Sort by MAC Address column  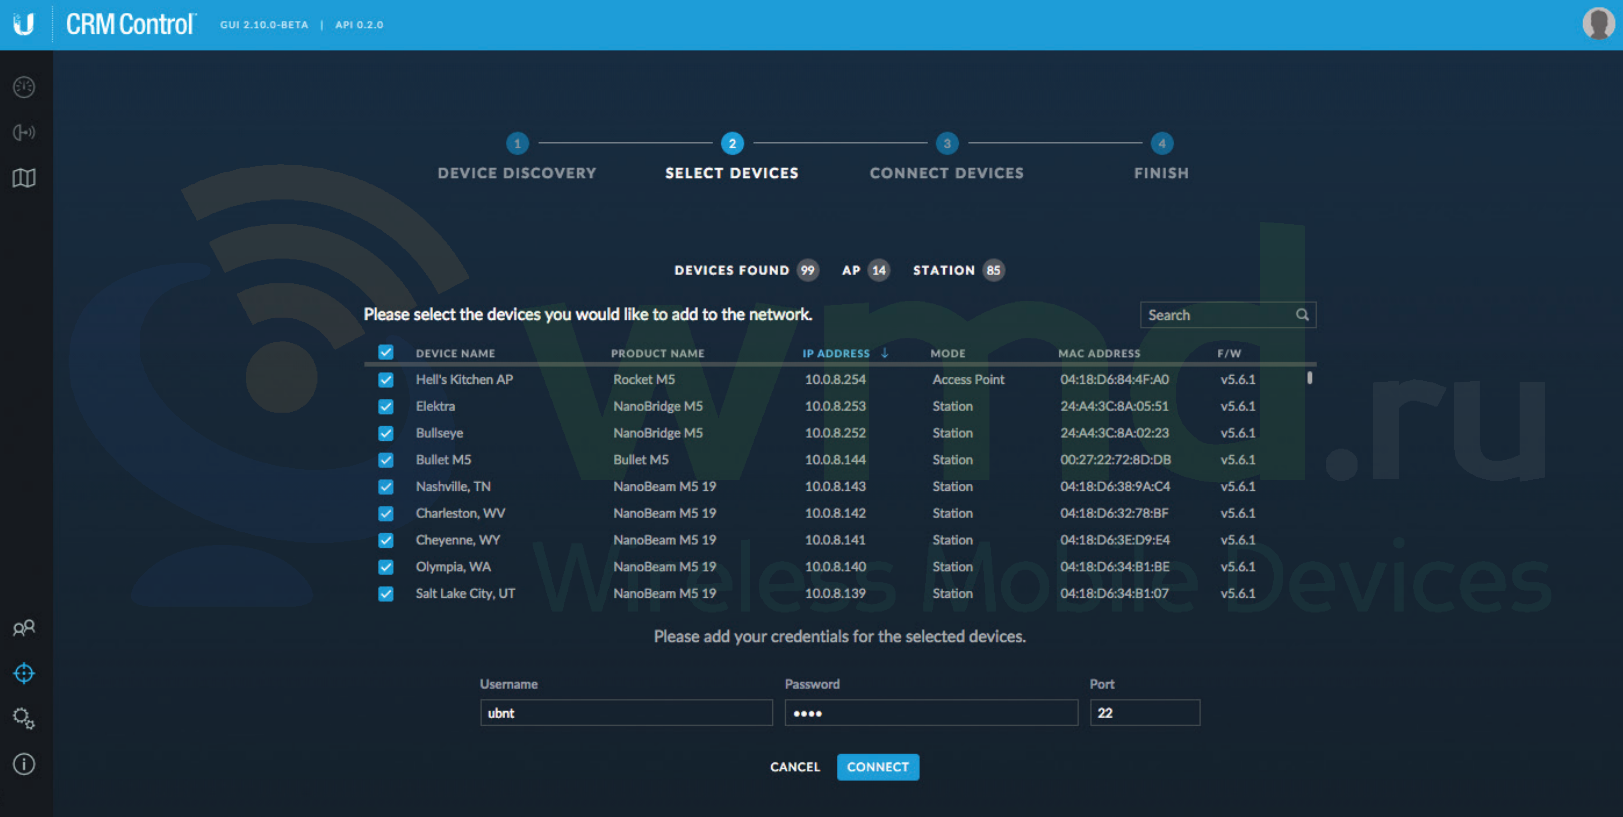point(1099,353)
